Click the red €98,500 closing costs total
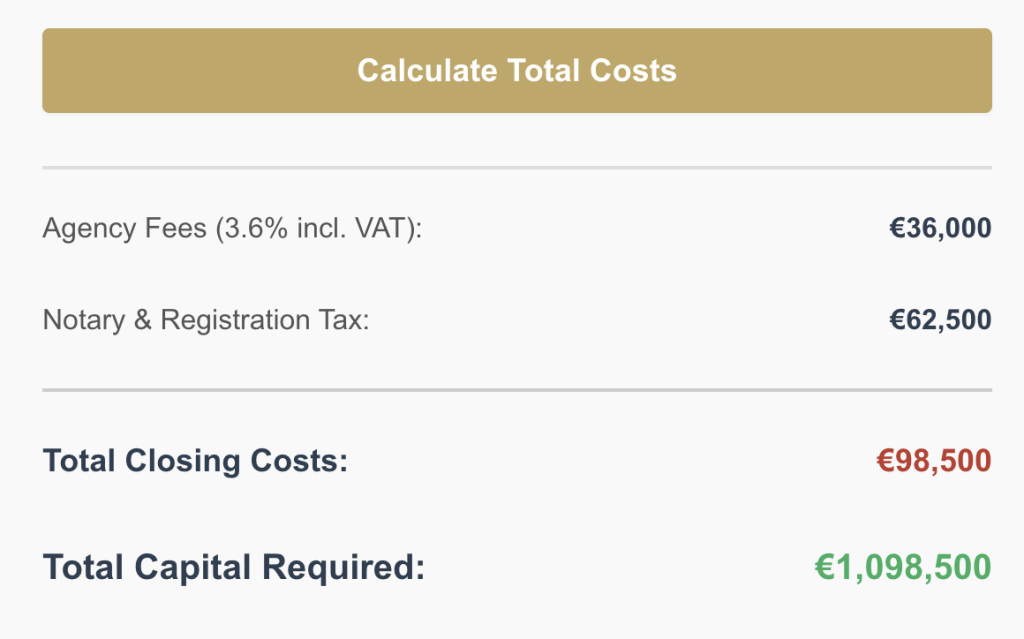This screenshot has width=1024, height=639. [x=934, y=461]
